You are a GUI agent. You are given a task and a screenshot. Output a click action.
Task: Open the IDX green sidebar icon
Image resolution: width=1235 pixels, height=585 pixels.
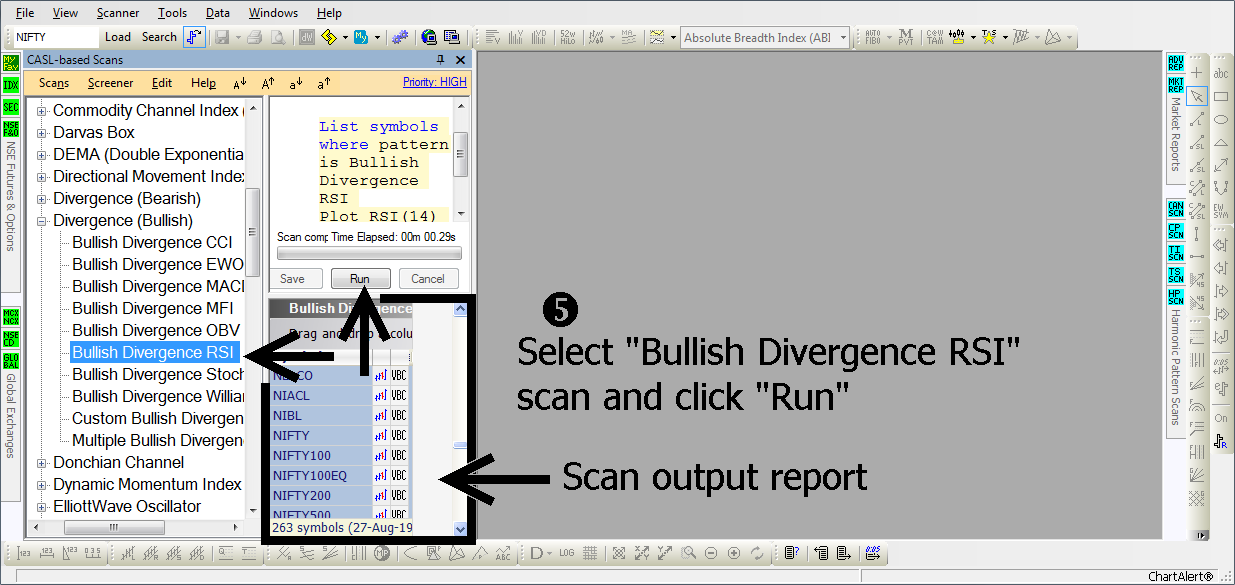pos(11,85)
